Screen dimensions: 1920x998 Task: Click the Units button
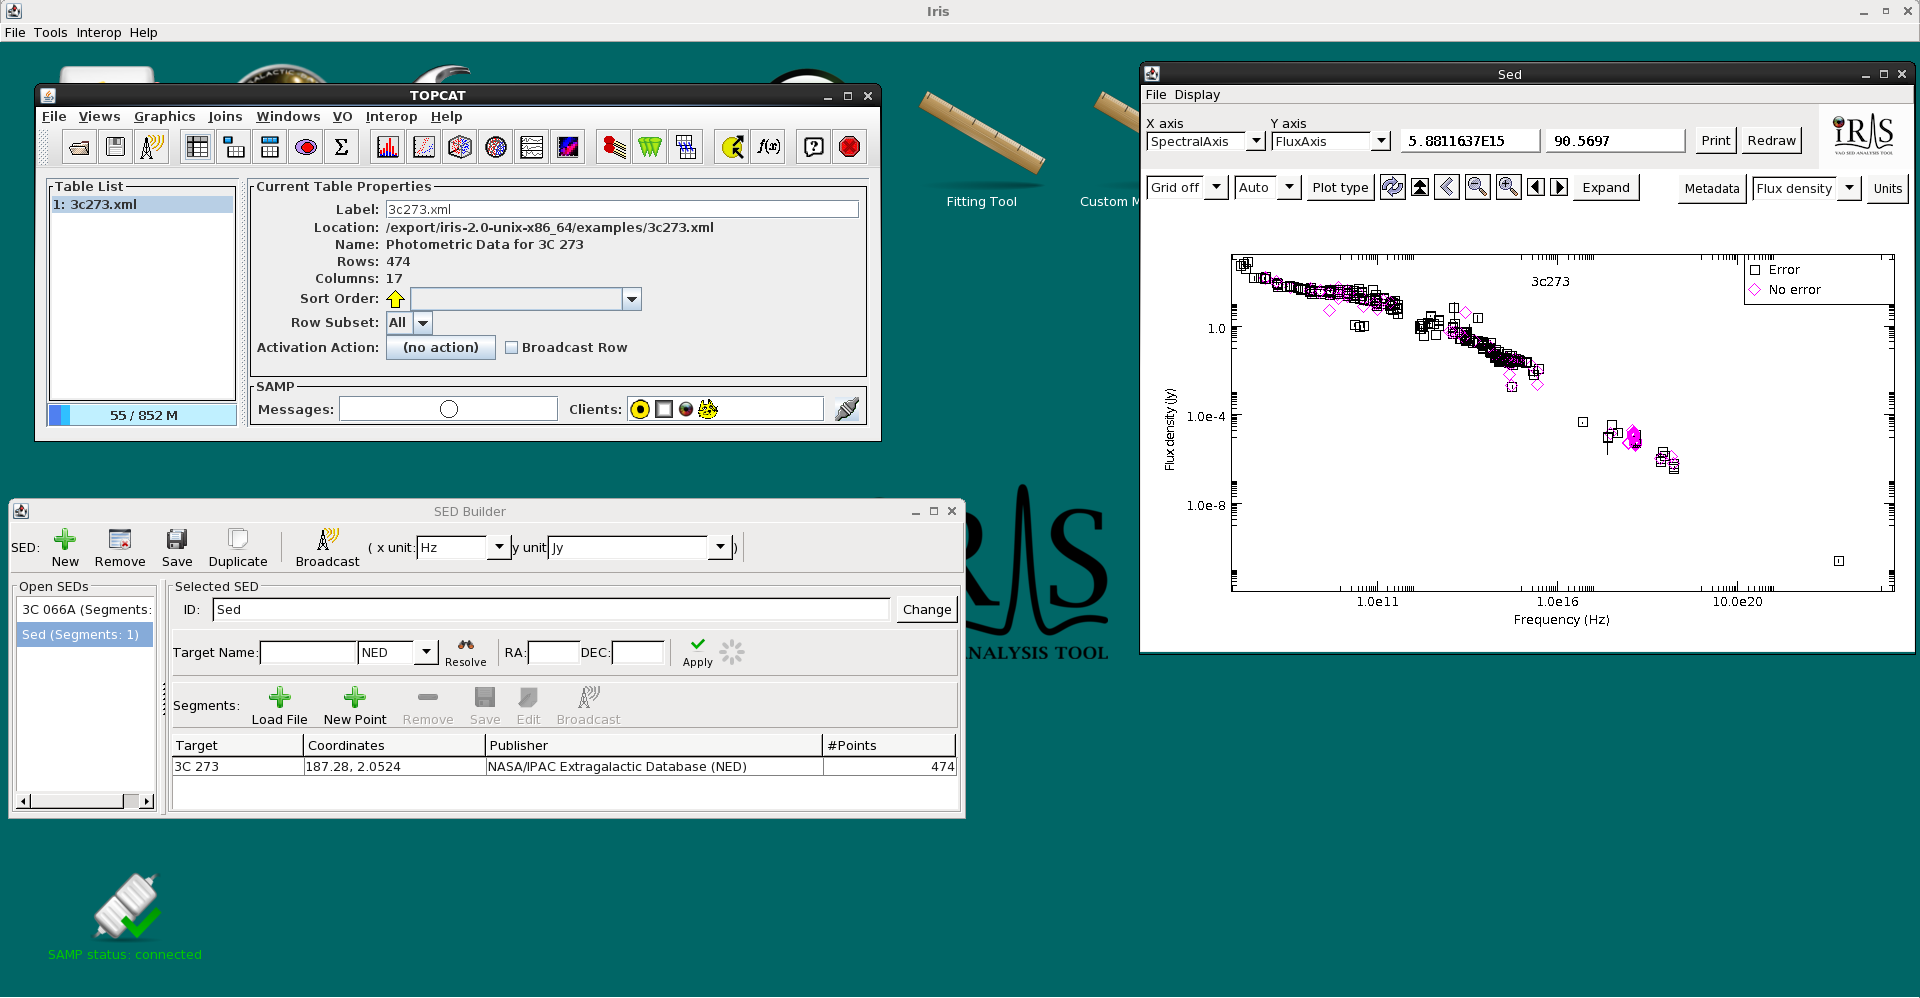(x=1887, y=188)
